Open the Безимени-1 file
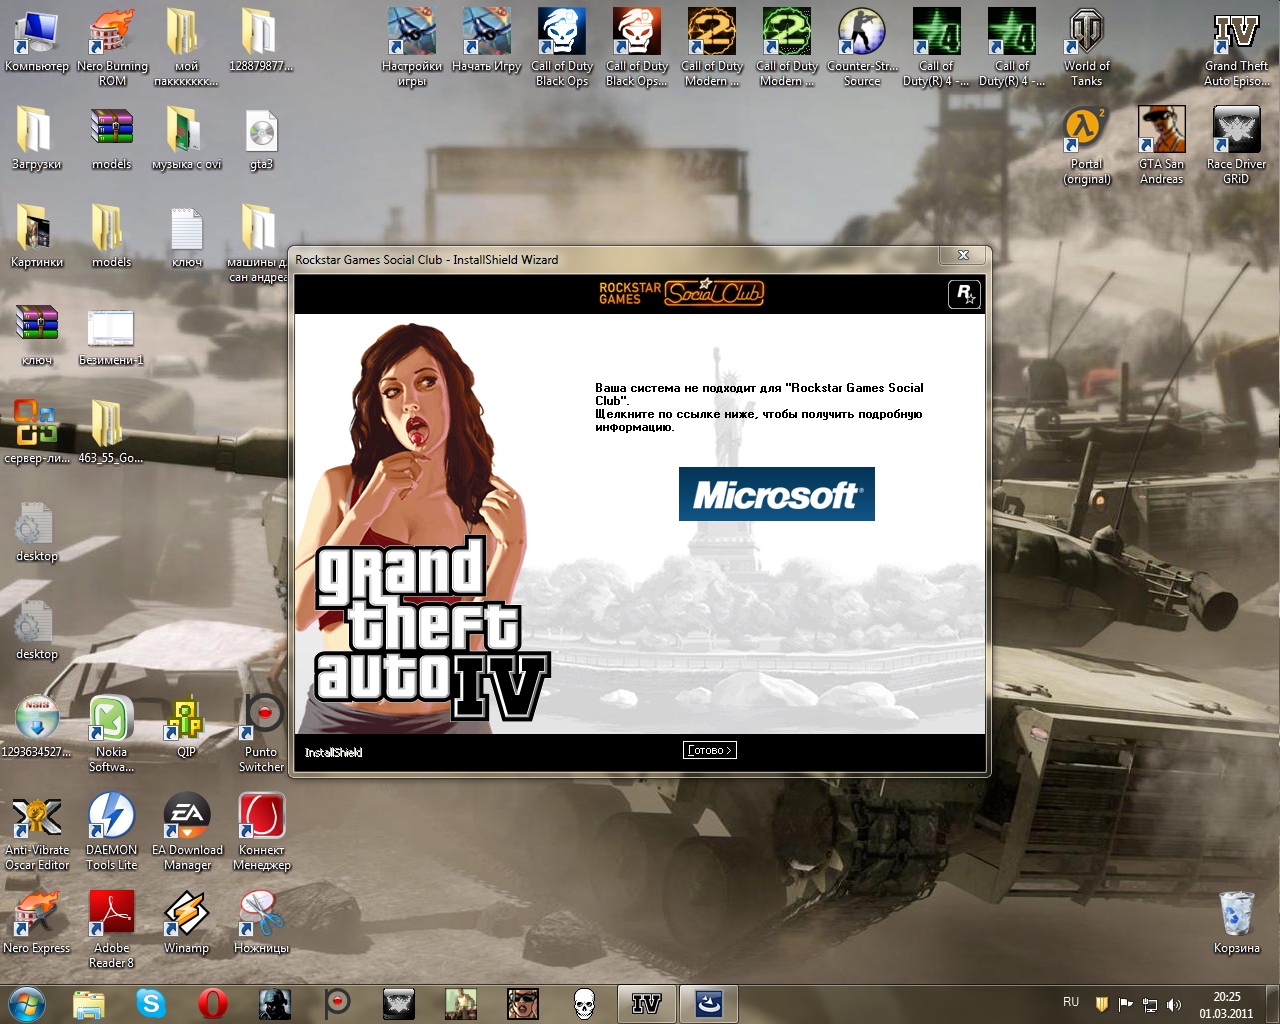 [x=111, y=336]
